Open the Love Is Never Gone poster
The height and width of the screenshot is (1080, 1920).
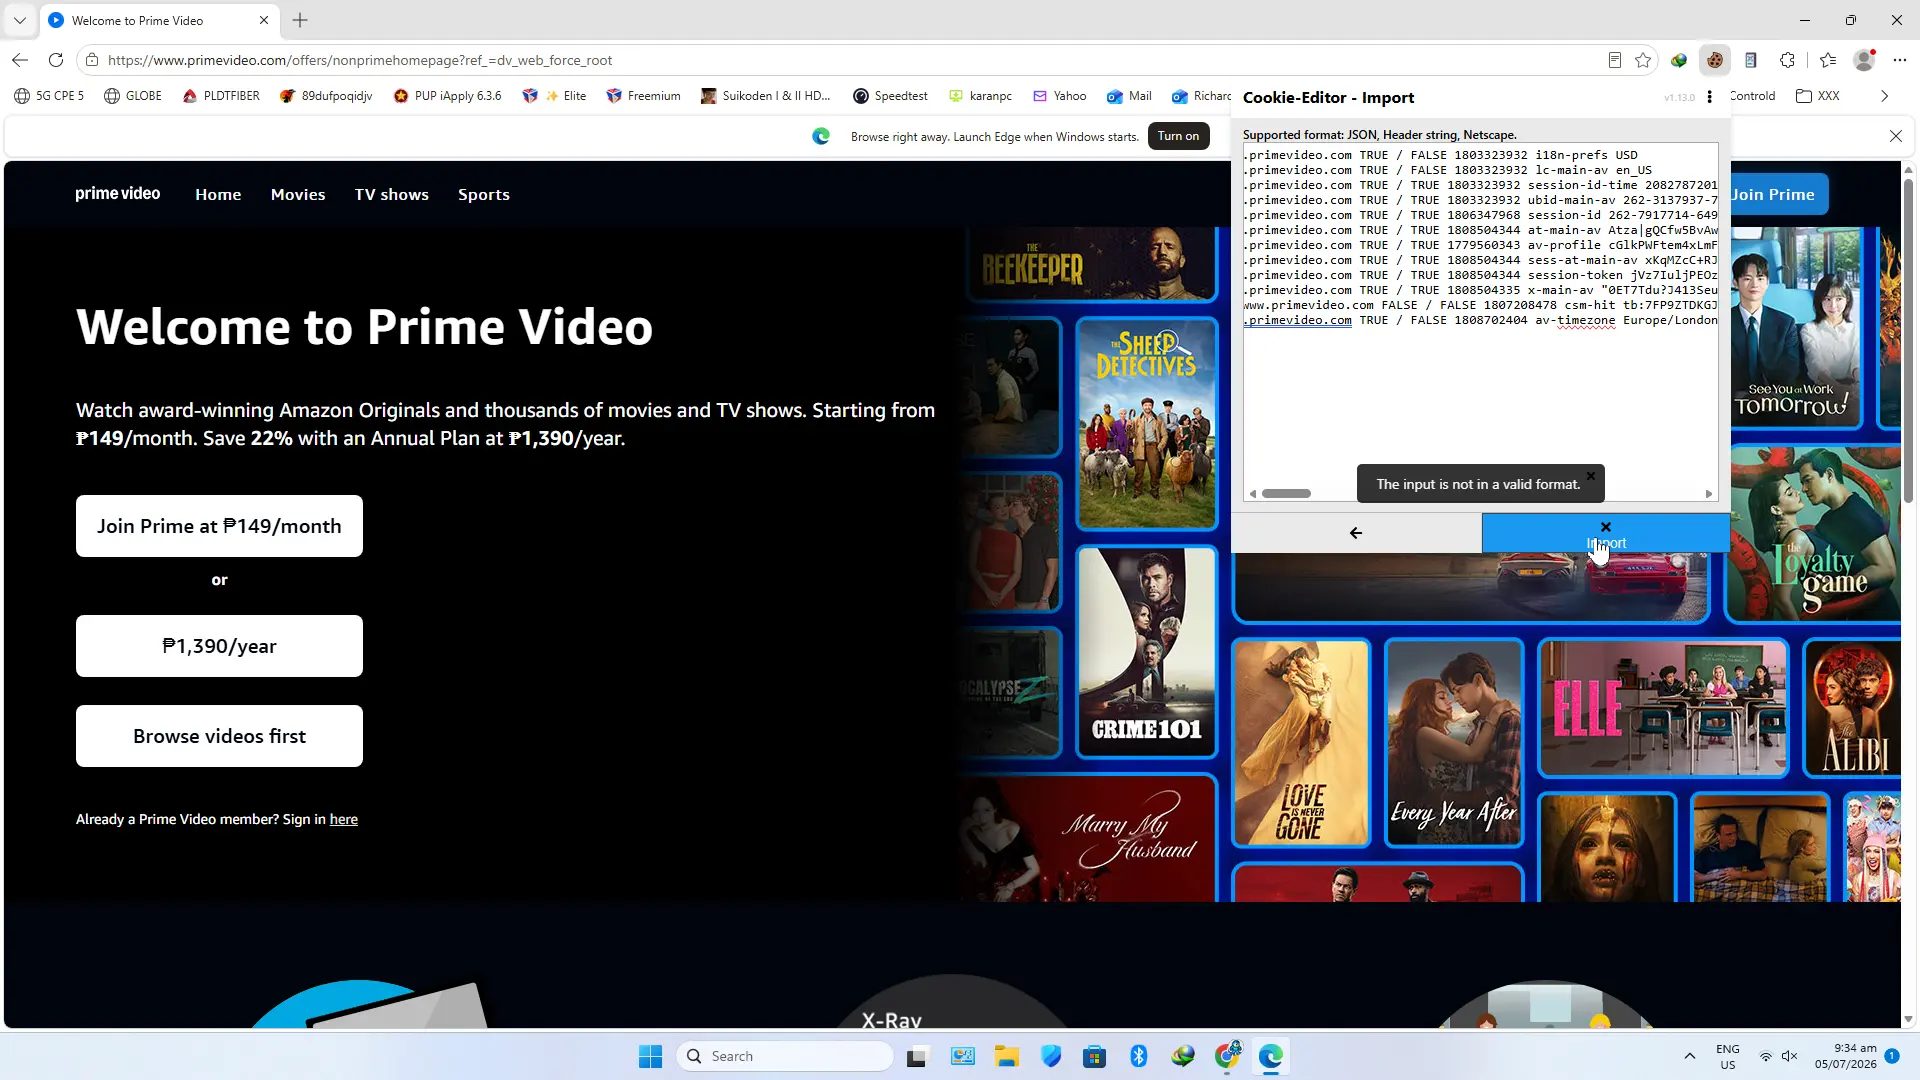[1301, 742]
